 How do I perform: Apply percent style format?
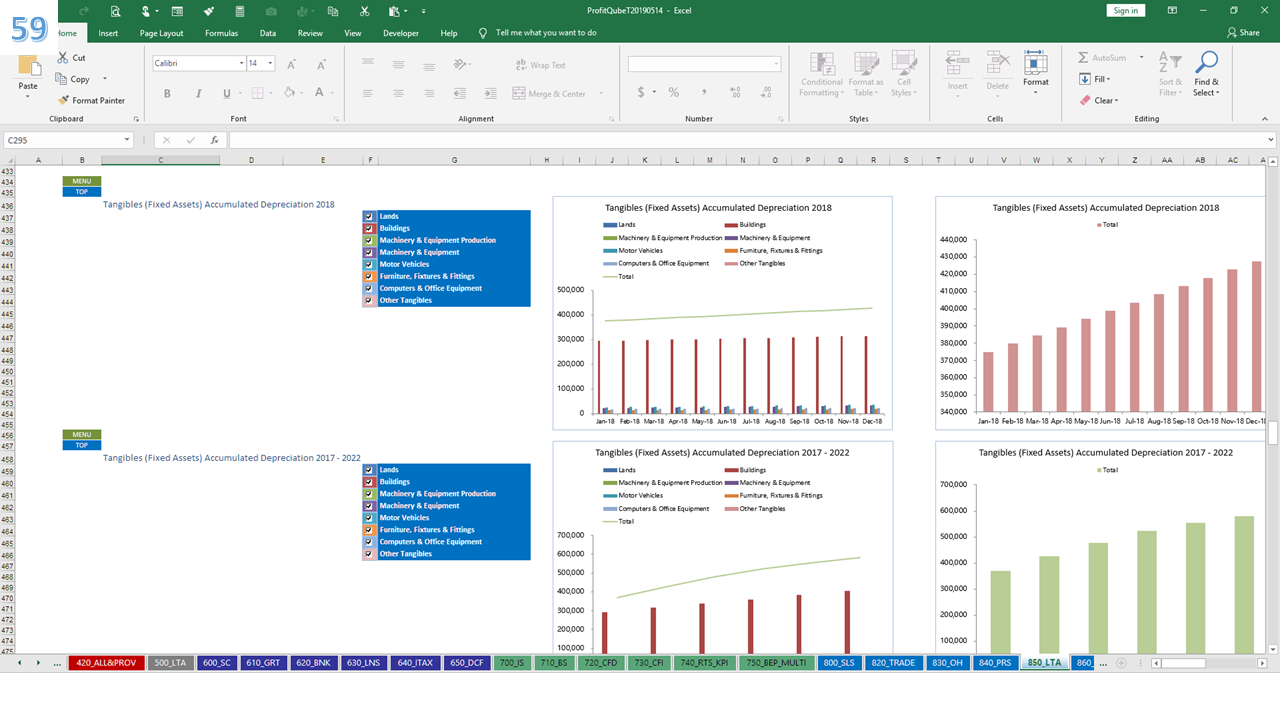click(674, 93)
